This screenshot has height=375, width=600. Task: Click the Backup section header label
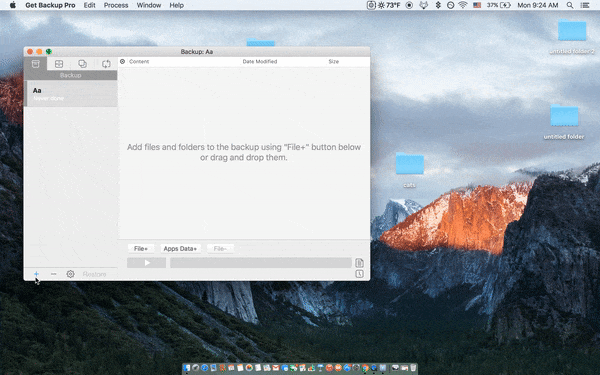tap(70, 75)
